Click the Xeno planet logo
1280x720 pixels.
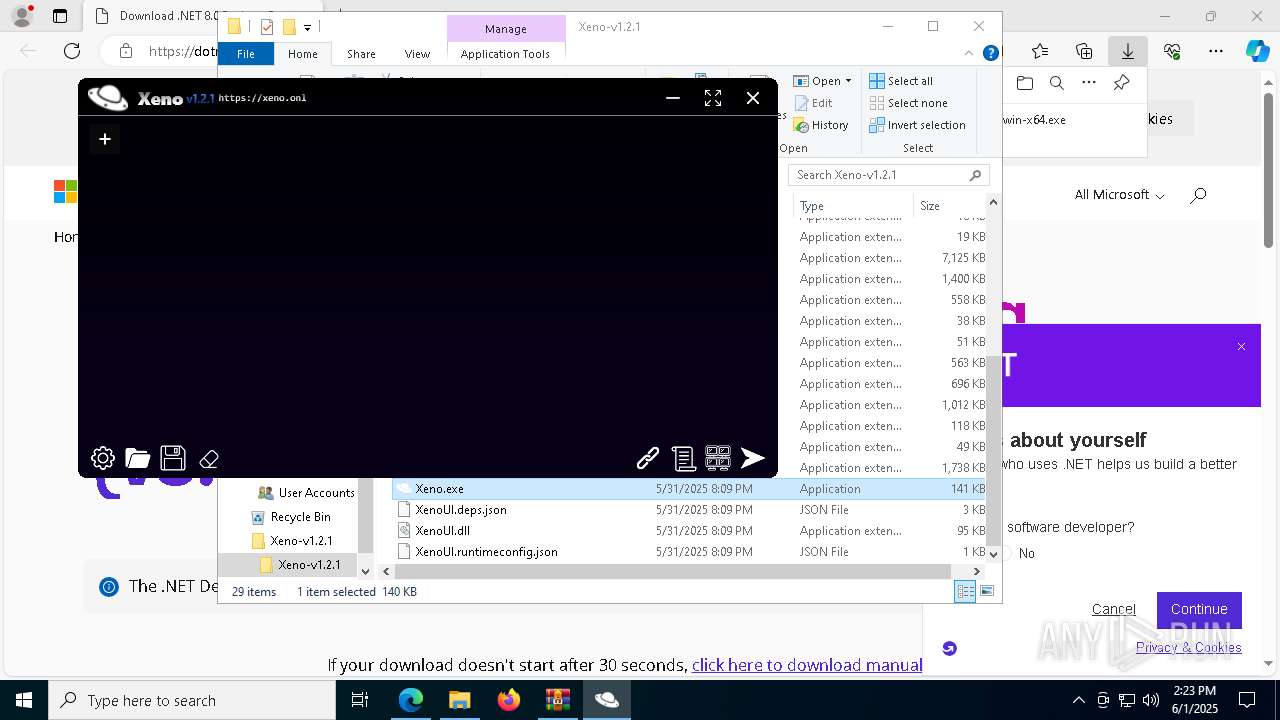[x=108, y=97]
